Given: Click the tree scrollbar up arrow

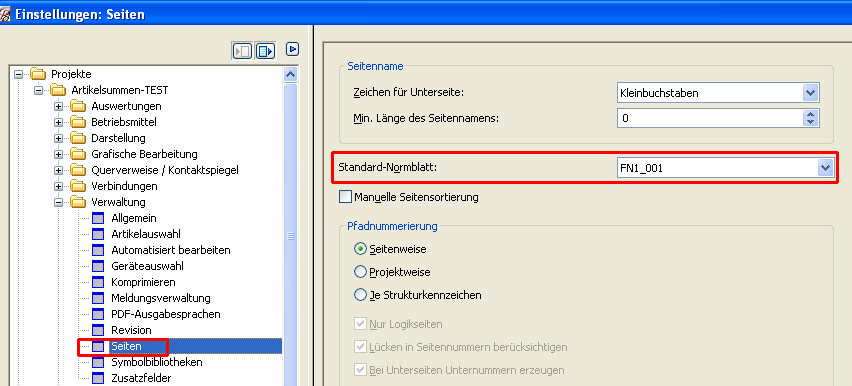Looking at the screenshot, I should 291,74.
